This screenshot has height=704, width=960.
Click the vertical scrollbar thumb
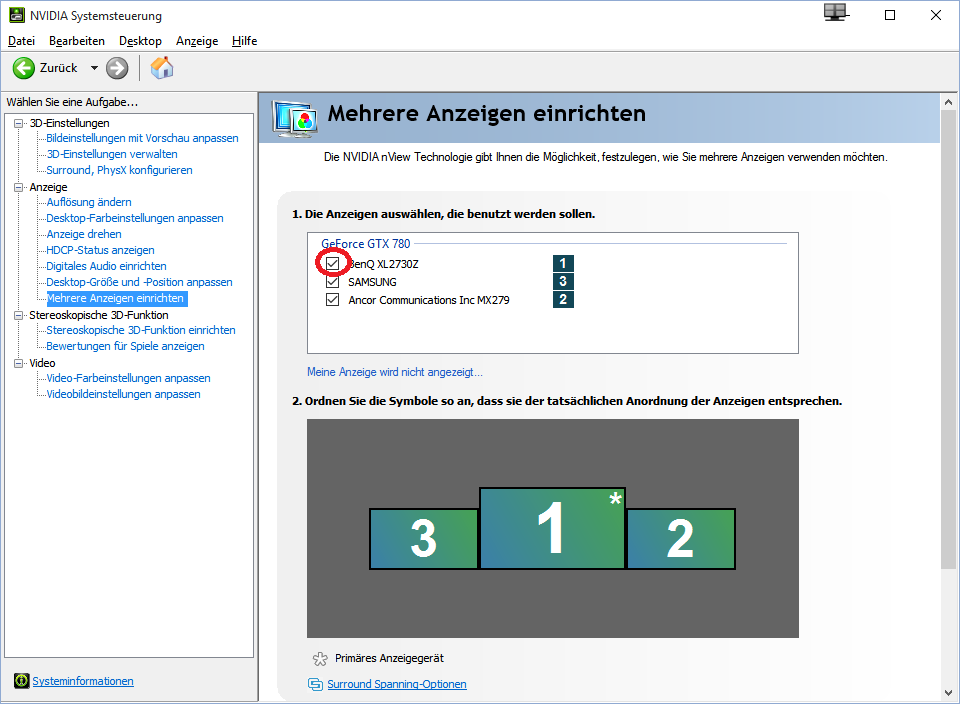tap(948, 340)
